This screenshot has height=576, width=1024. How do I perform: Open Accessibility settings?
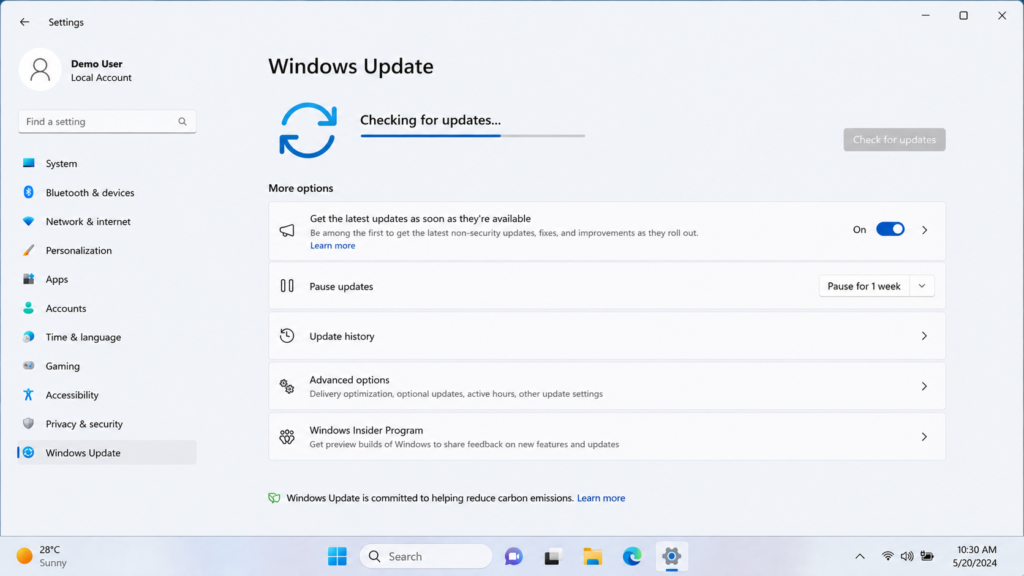[x=107, y=394]
